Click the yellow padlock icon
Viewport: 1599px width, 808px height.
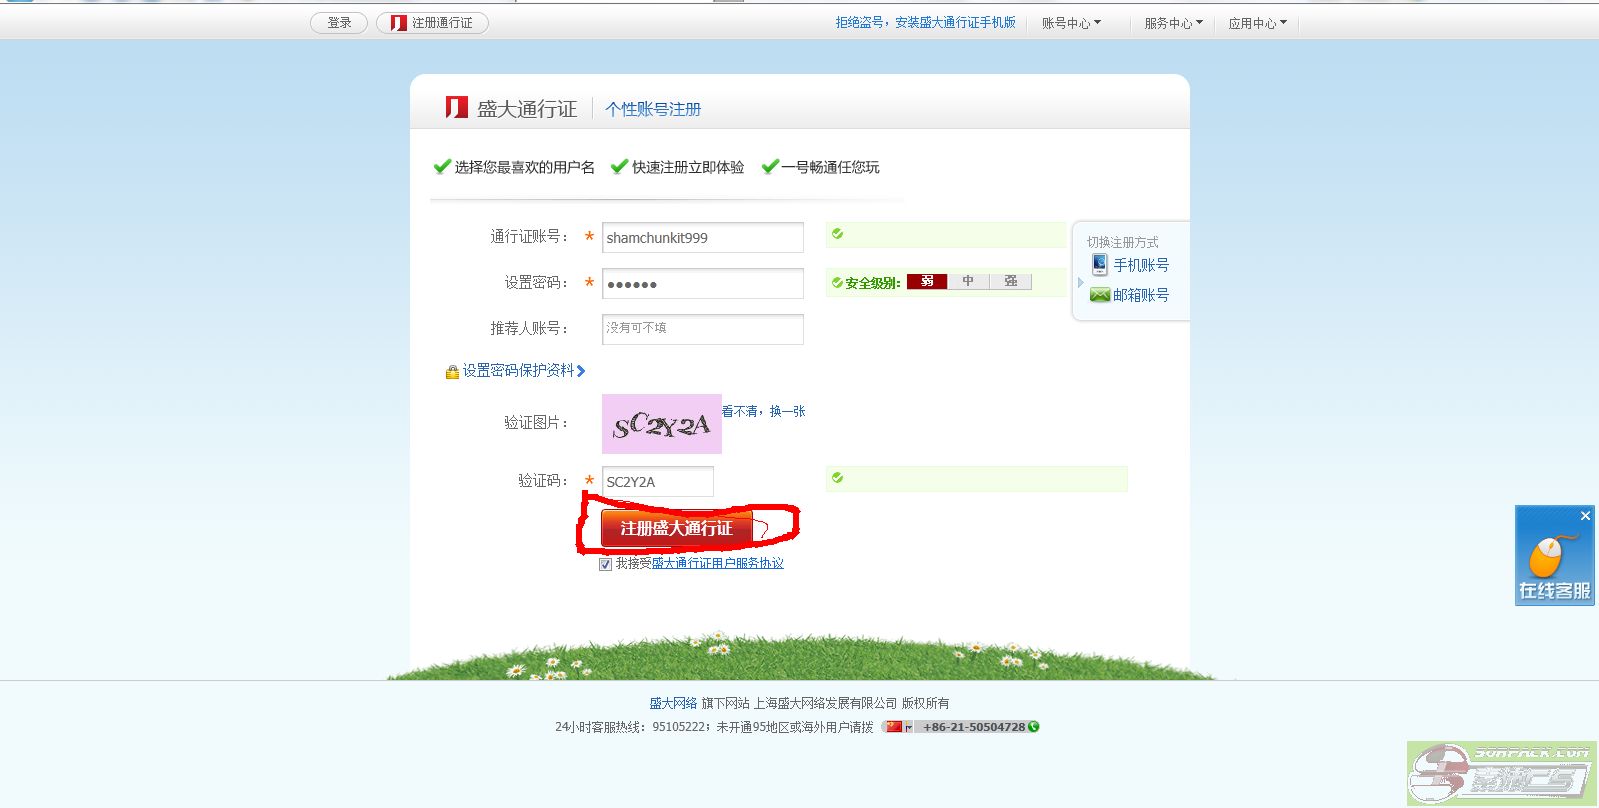point(452,372)
